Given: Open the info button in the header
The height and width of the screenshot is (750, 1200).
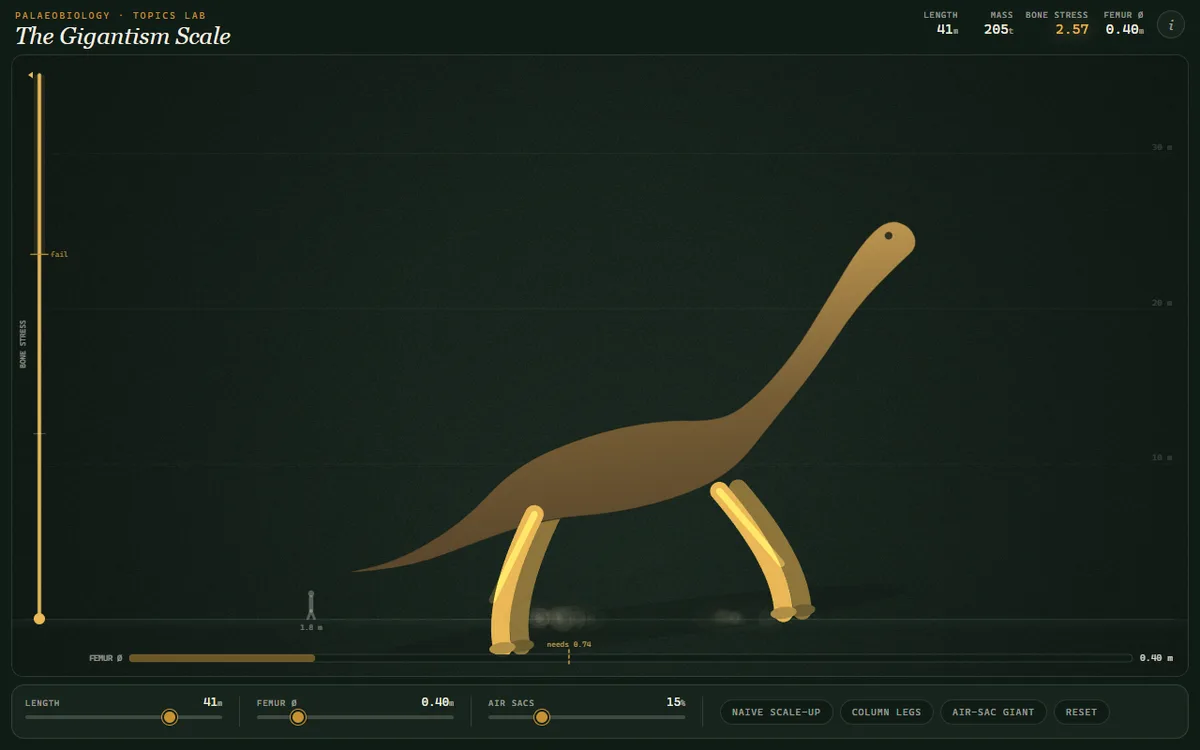Looking at the screenshot, I should tap(1171, 25).
